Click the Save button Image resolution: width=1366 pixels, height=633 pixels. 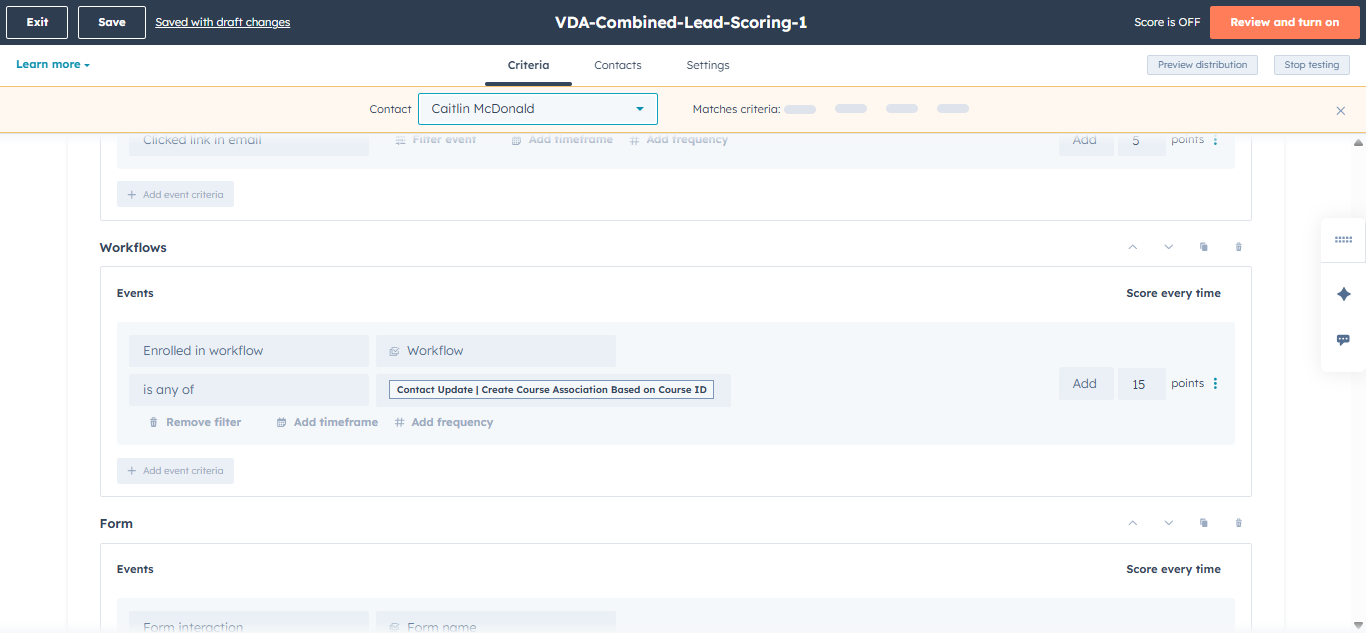(x=112, y=22)
